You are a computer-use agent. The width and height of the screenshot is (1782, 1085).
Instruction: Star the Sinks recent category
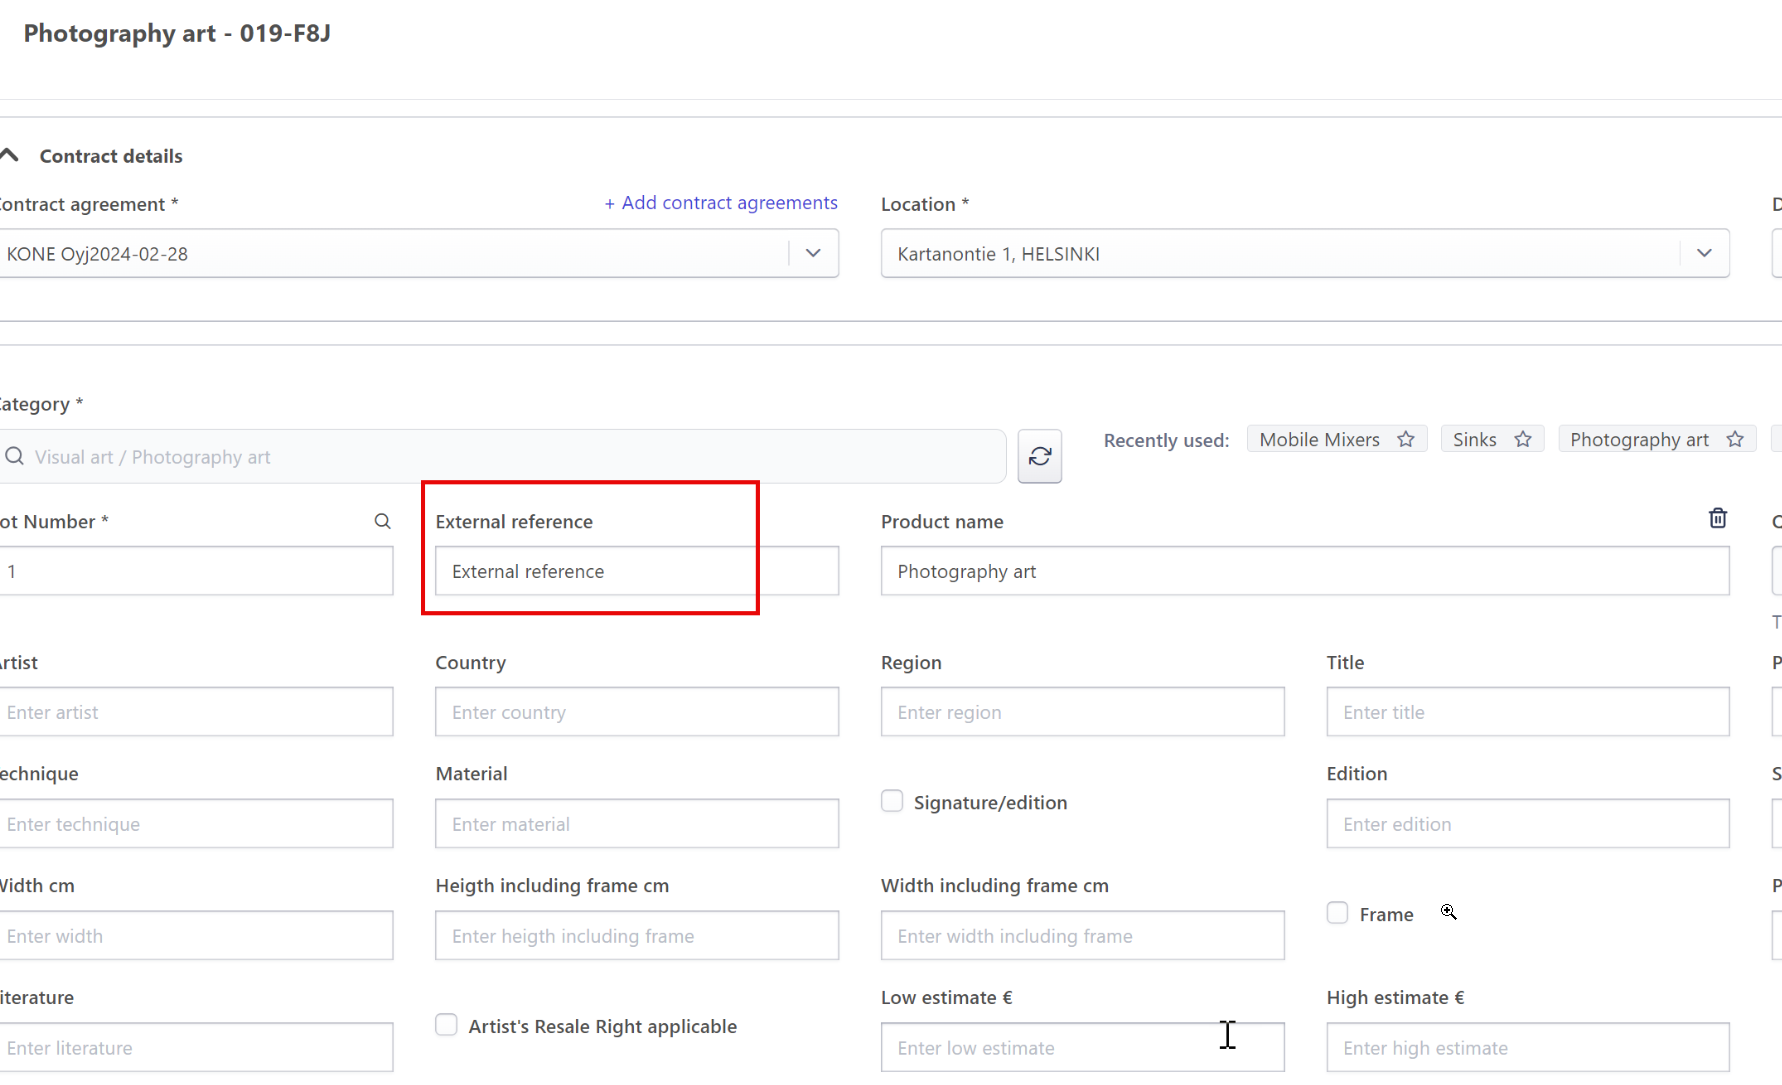tap(1523, 439)
